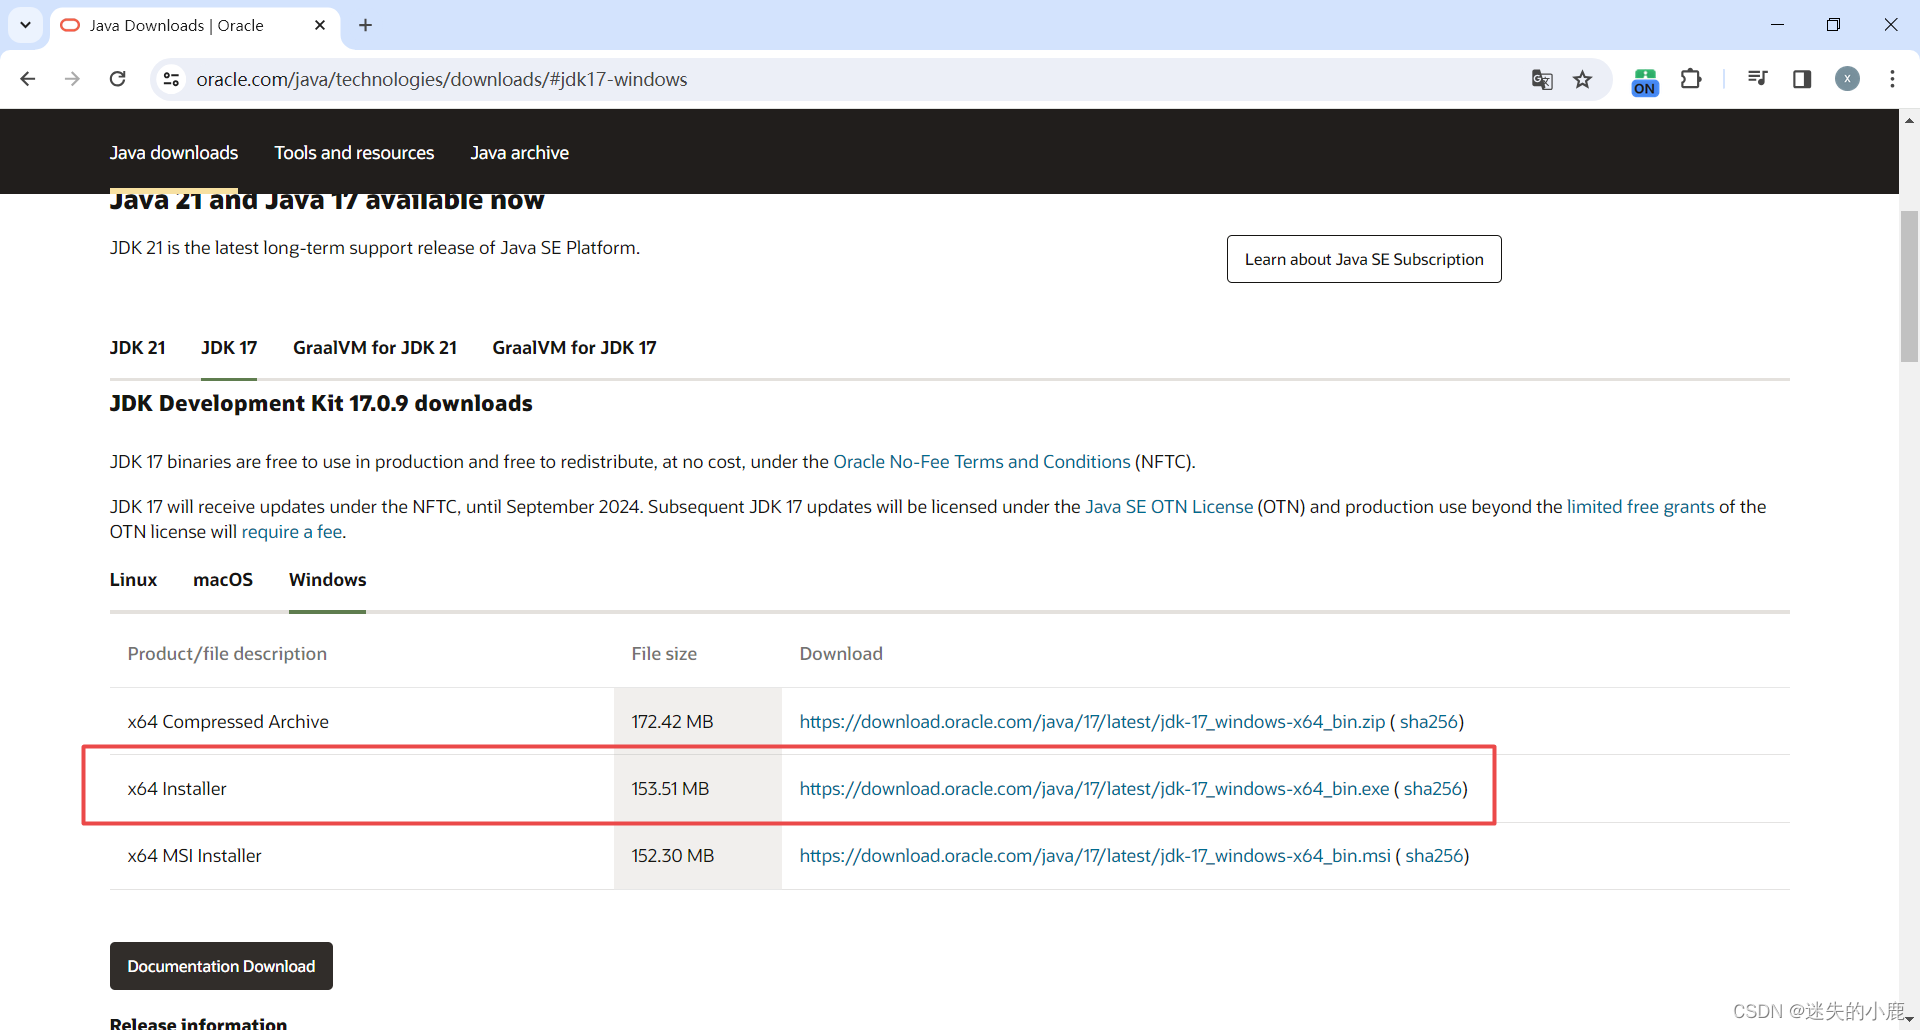Close the Java Downloads tab
The height and width of the screenshot is (1030, 1920).
click(x=320, y=25)
